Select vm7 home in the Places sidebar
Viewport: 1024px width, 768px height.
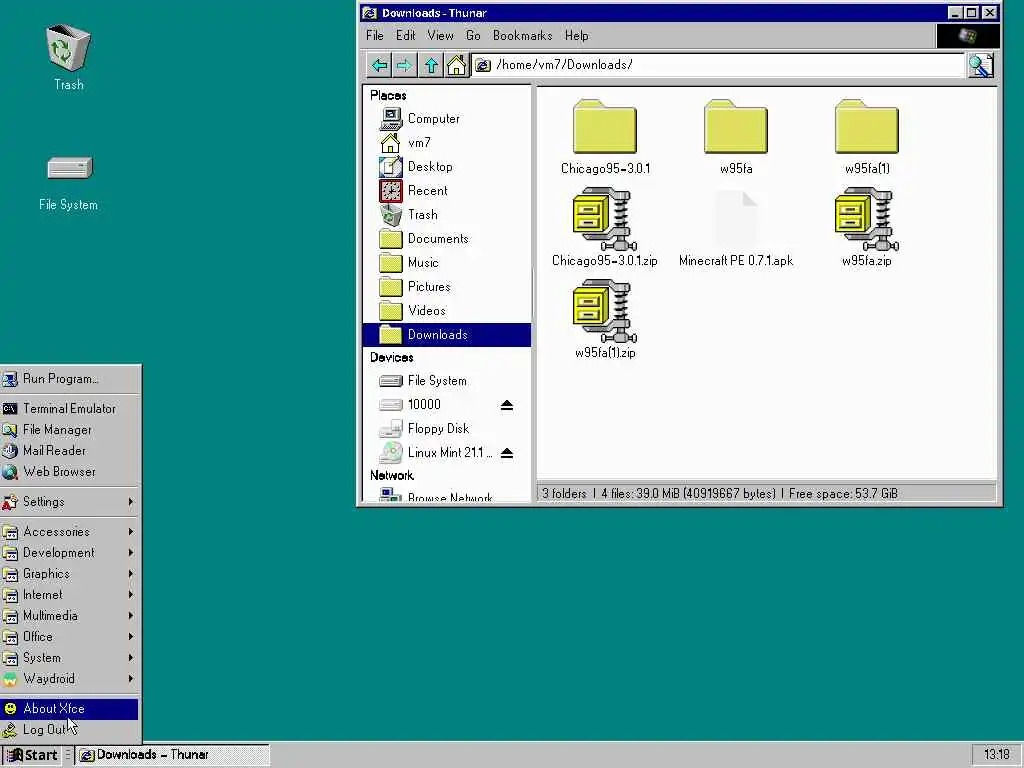click(447, 142)
